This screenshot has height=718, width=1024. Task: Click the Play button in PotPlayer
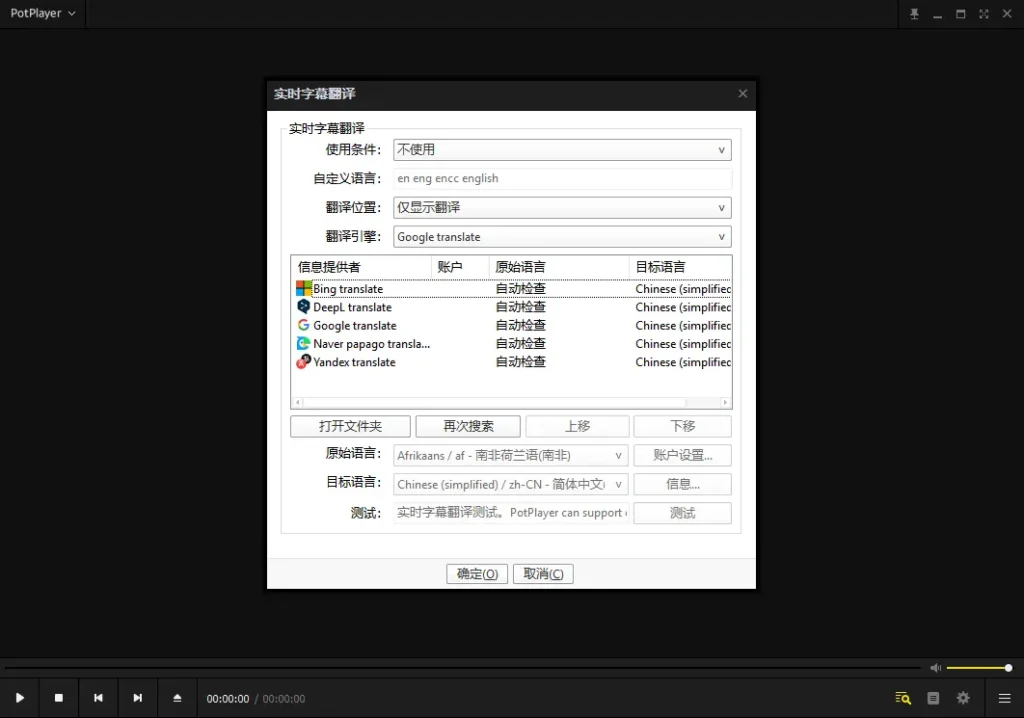click(x=20, y=698)
